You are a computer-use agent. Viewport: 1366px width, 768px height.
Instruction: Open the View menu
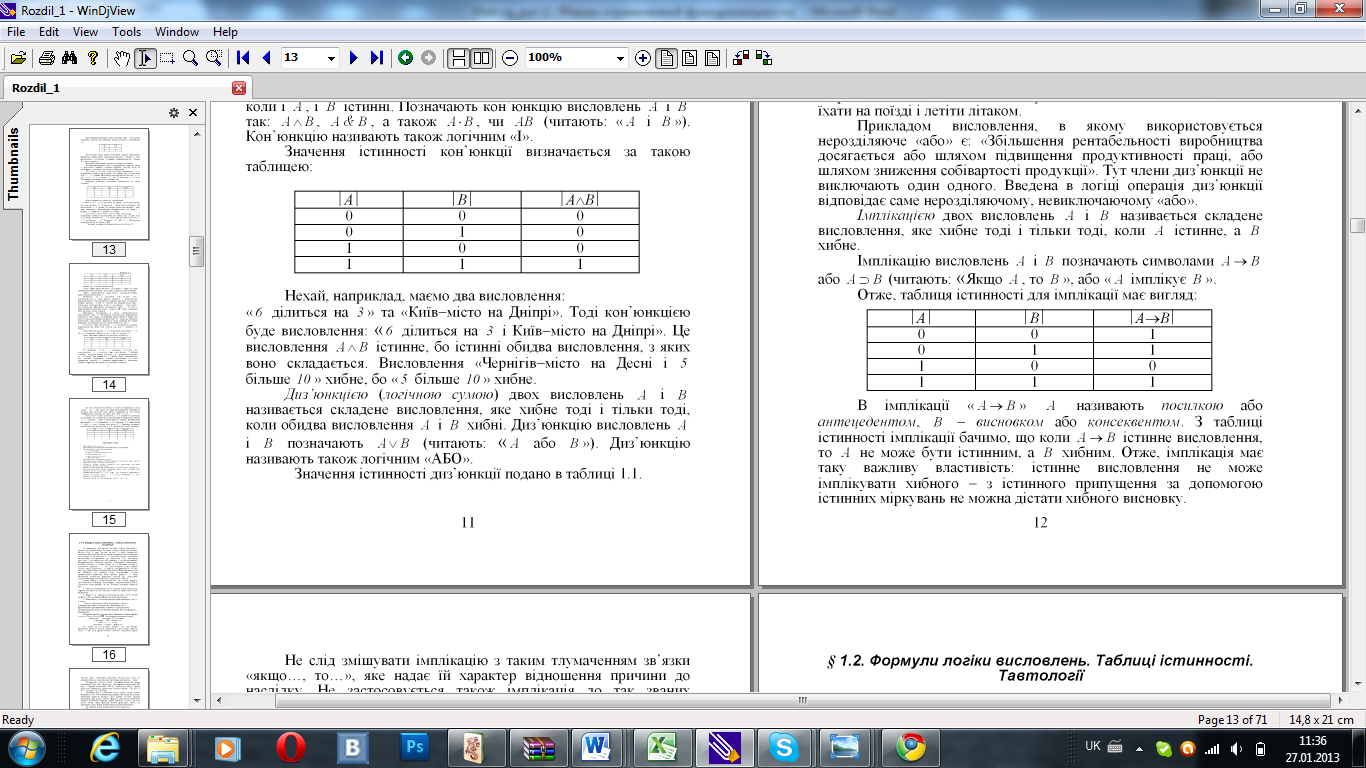85,32
